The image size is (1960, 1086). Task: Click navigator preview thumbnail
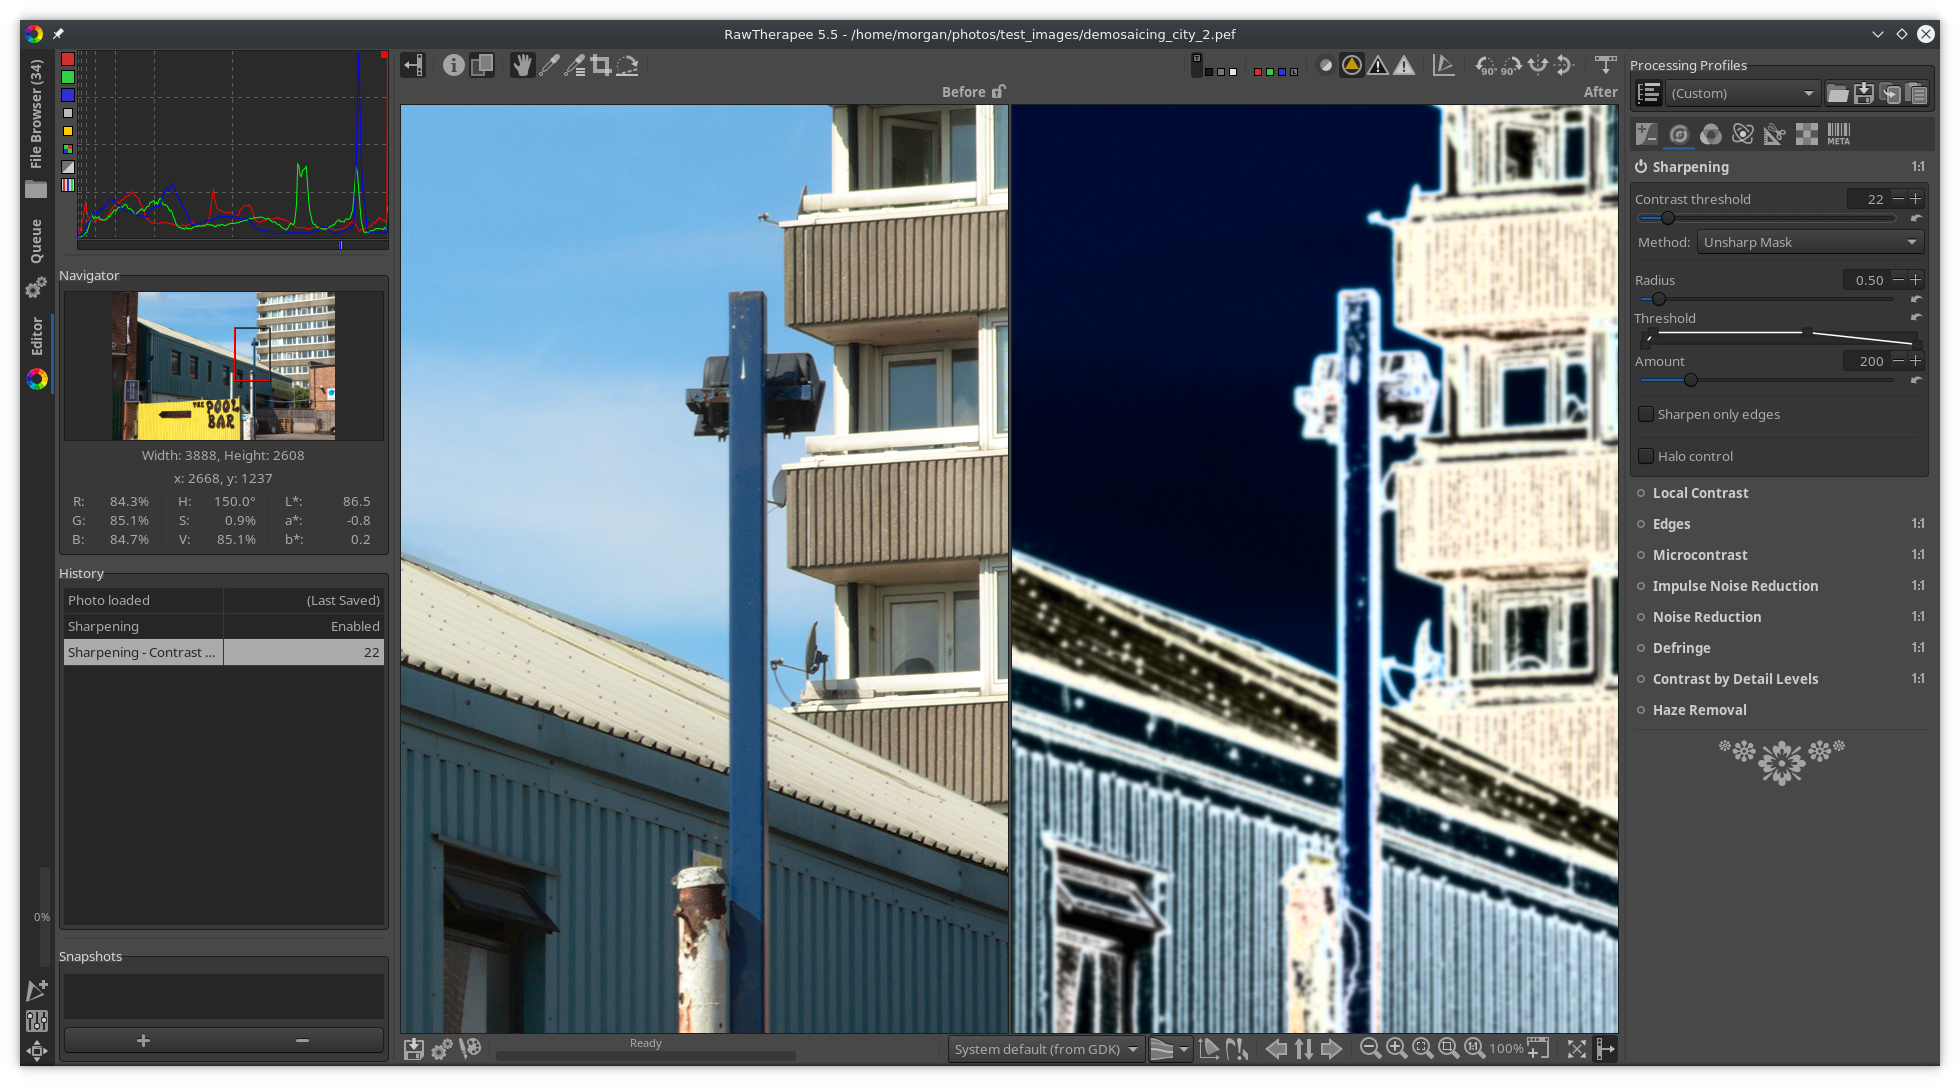point(224,365)
